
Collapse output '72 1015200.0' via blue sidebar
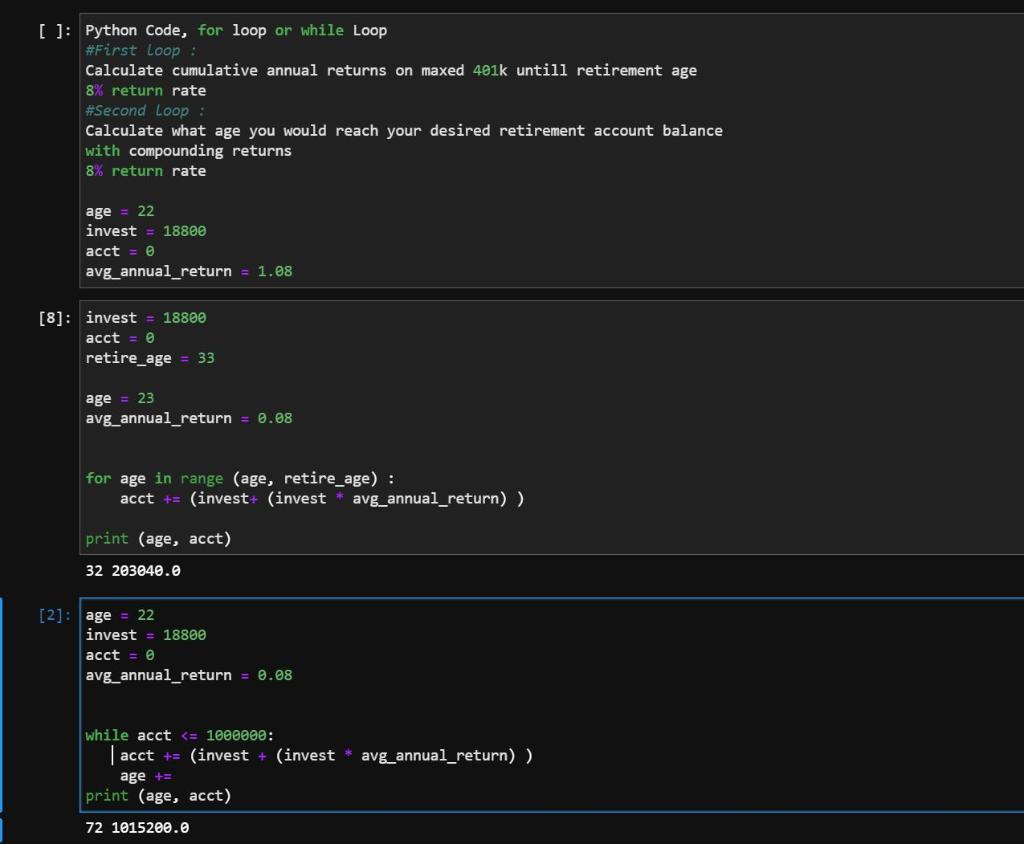(x=1, y=830)
